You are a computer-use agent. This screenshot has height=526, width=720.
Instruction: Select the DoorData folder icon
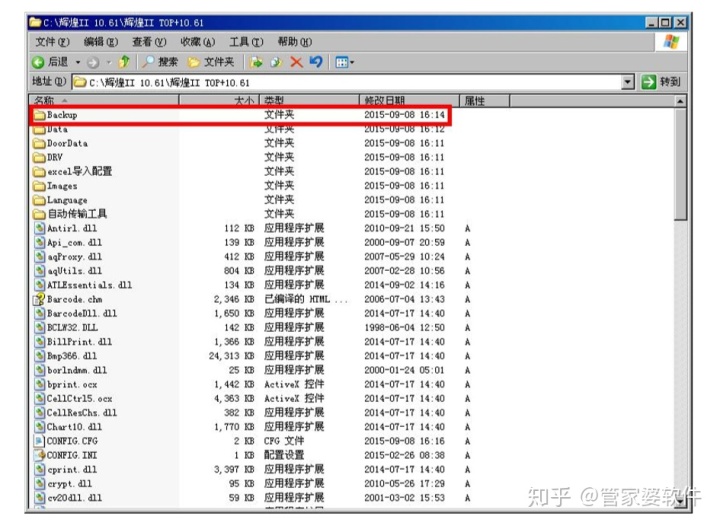[40, 143]
